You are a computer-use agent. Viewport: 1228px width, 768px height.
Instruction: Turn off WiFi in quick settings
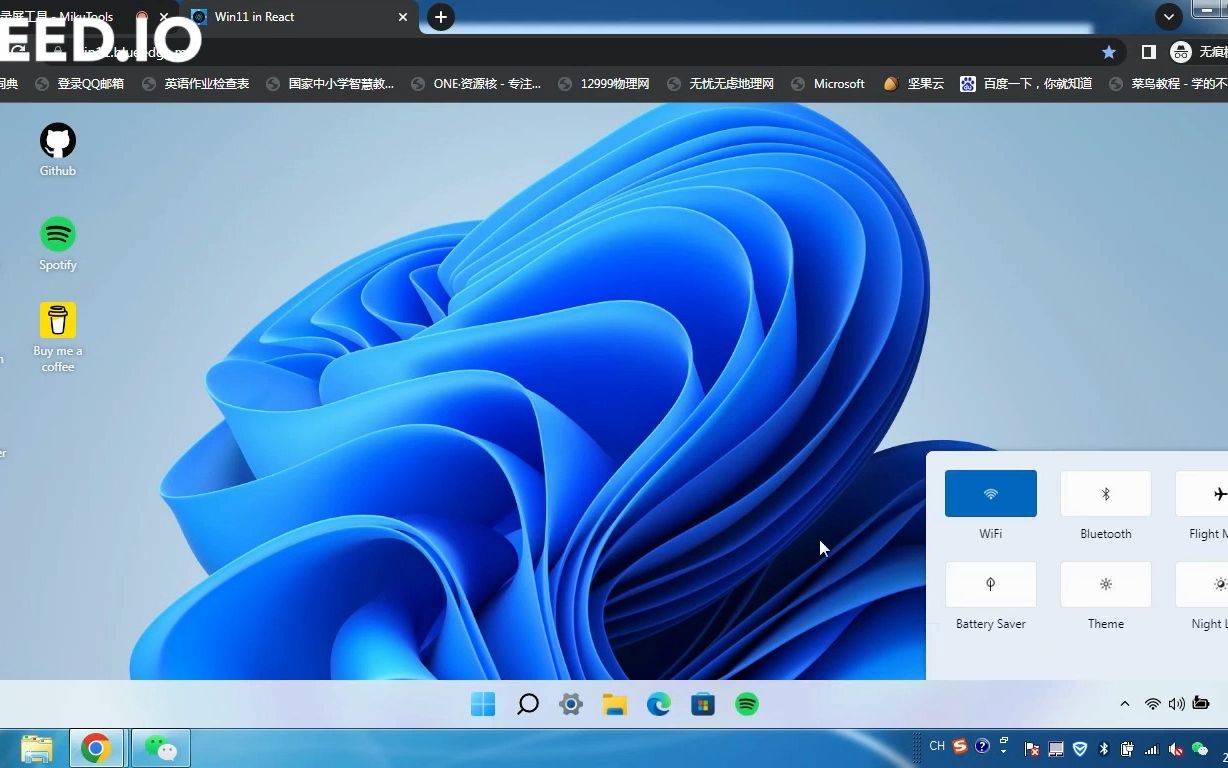tap(990, 493)
